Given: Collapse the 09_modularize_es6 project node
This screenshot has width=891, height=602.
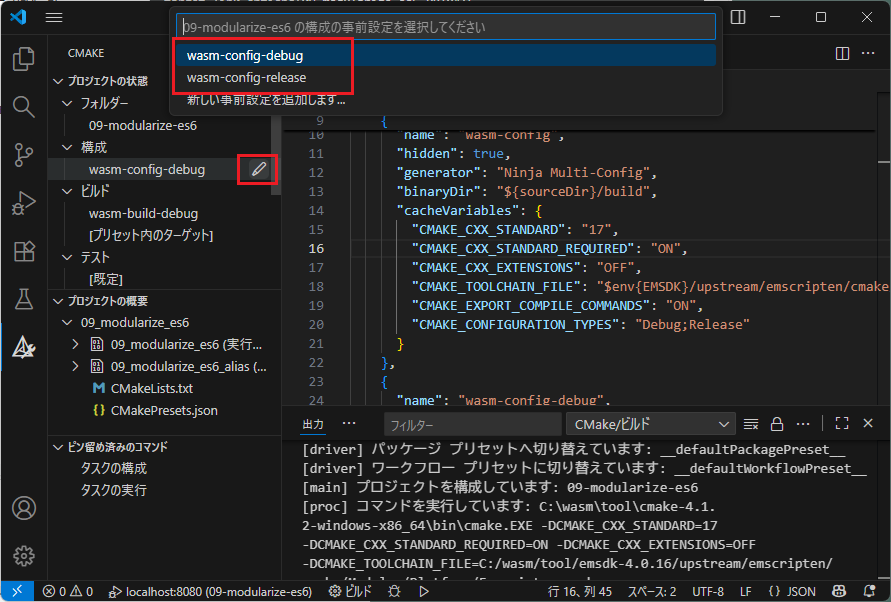Looking at the screenshot, I should 67,323.
